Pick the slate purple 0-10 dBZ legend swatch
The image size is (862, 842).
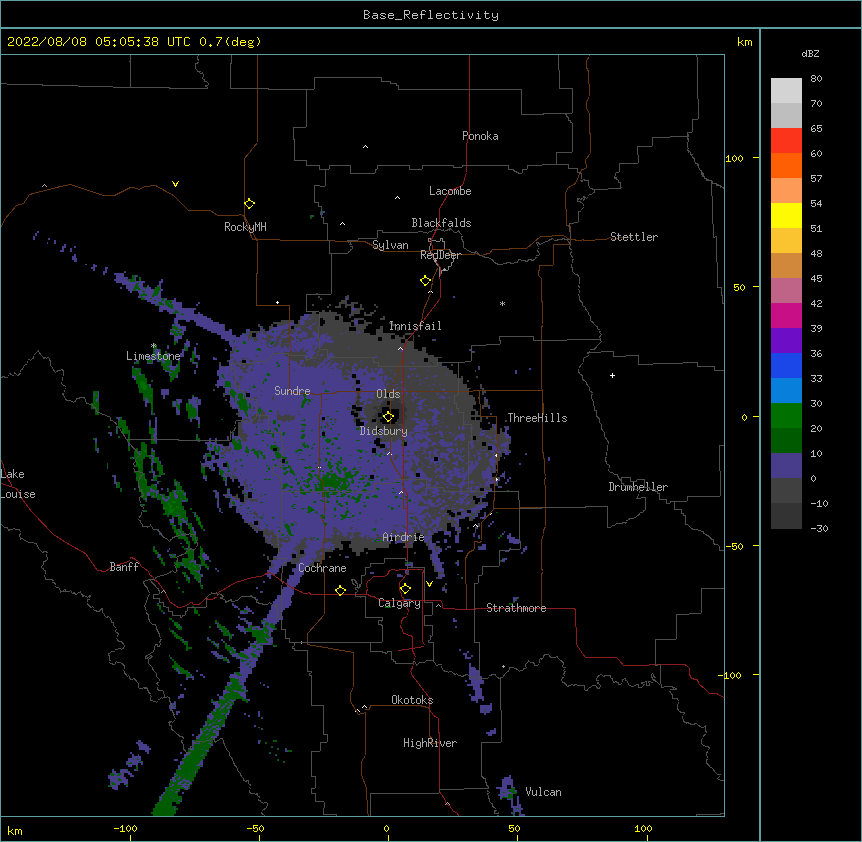pyautogui.click(x=786, y=466)
